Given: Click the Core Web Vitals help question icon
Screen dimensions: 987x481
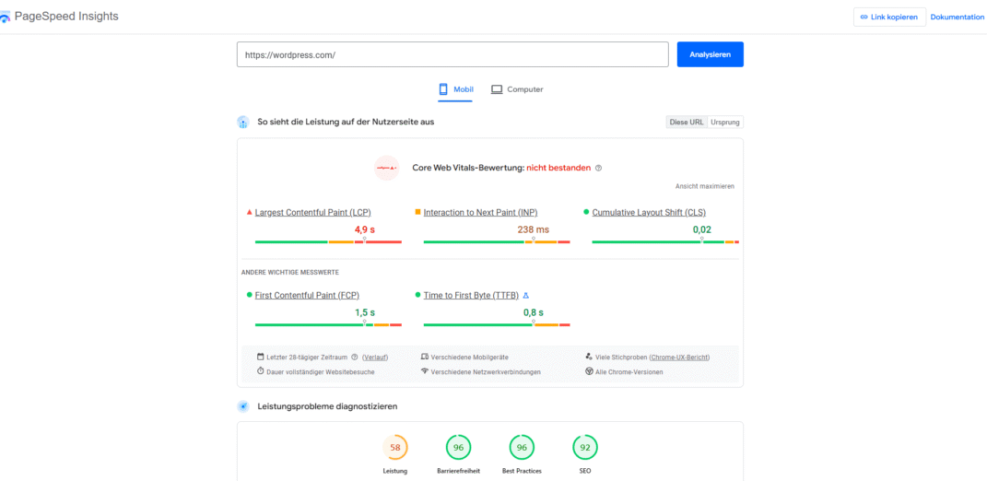Looking at the screenshot, I should coord(599,168).
